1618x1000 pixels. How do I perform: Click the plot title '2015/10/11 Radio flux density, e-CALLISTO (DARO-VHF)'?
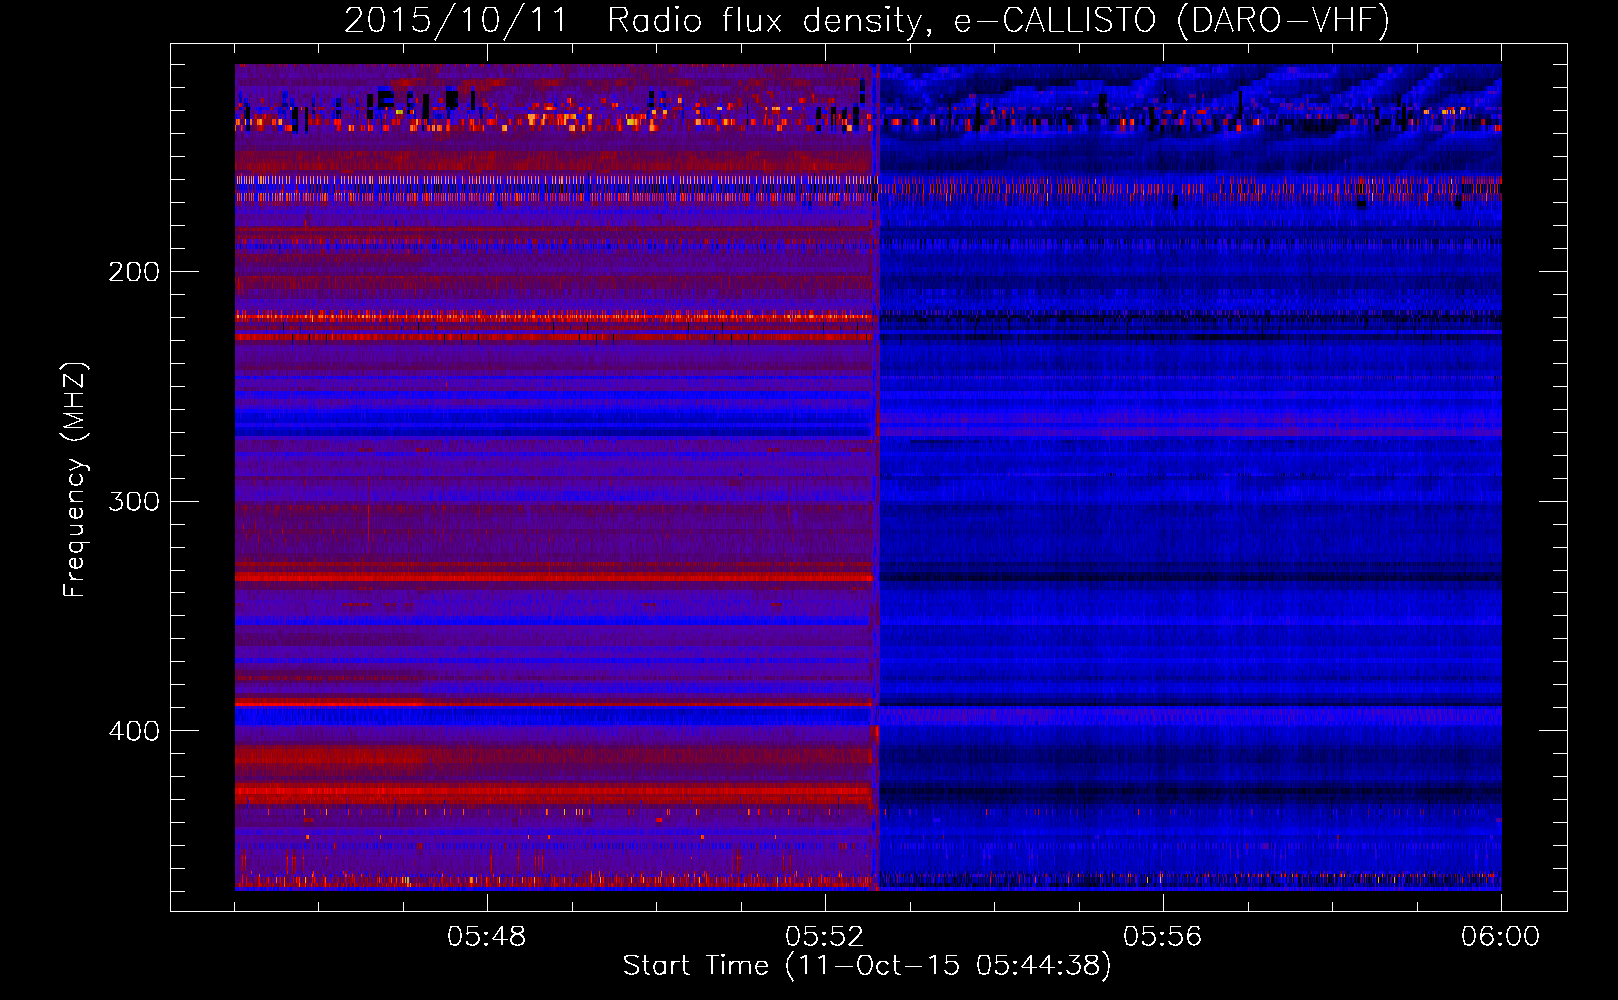pyautogui.click(x=867, y=20)
